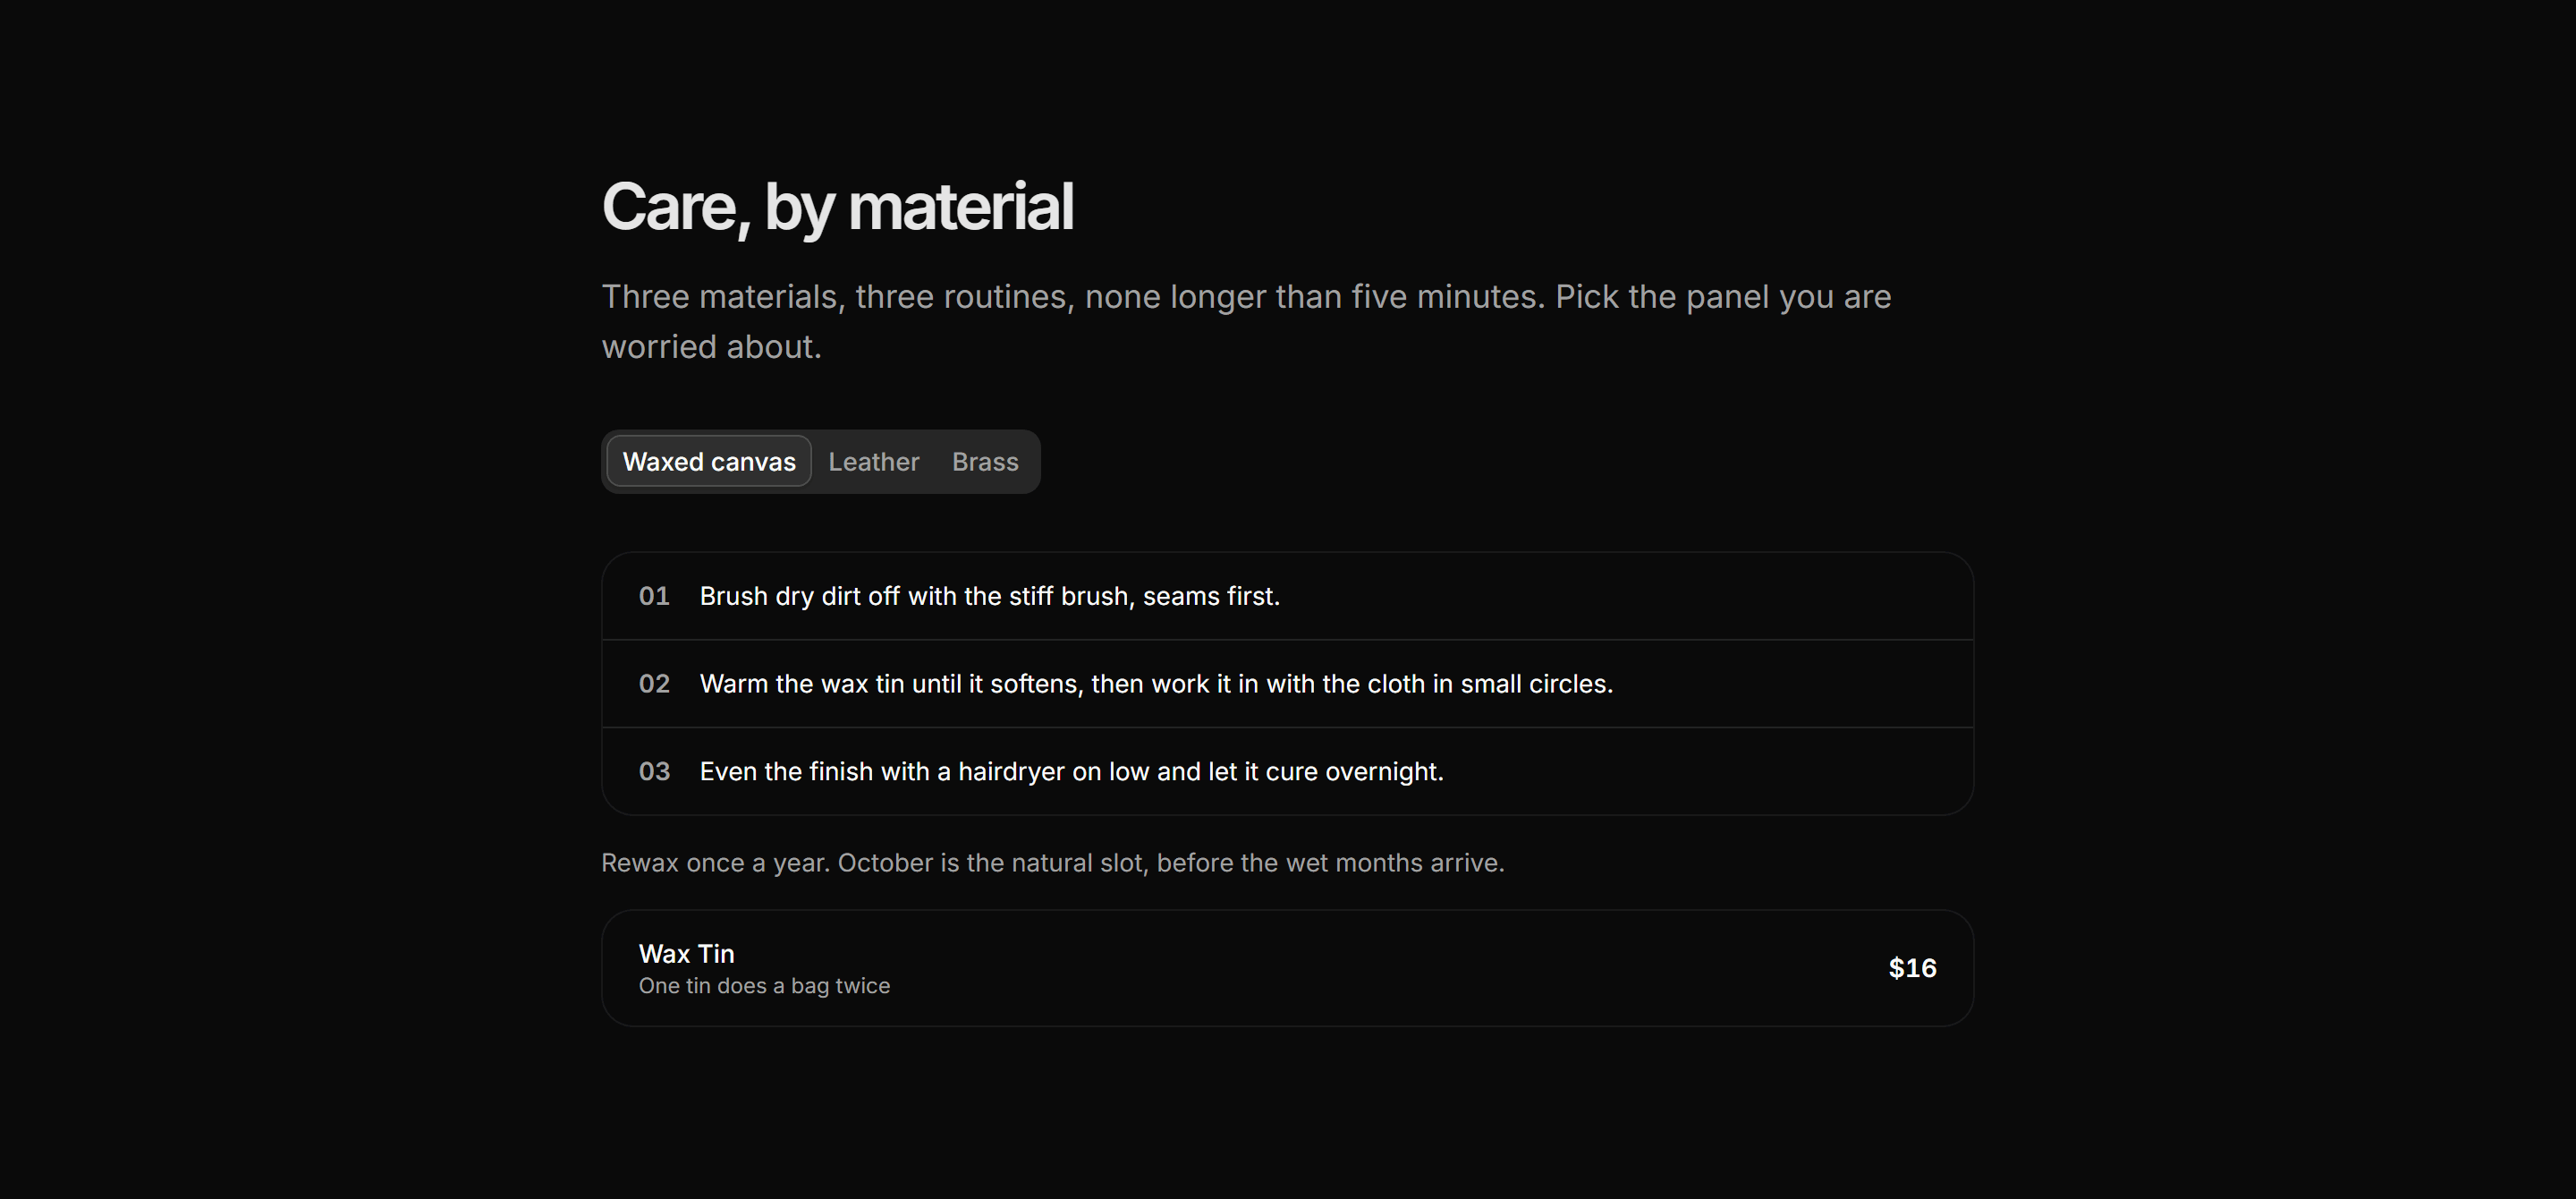Open the Wax Tin product card
Viewport: 2576px width, 1199px height.
pos(1287,968)
